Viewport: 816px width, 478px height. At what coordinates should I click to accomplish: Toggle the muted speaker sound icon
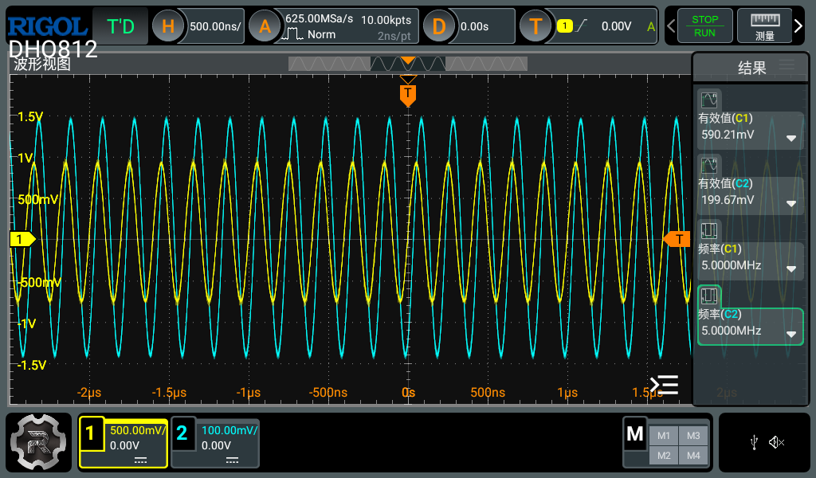776,443
